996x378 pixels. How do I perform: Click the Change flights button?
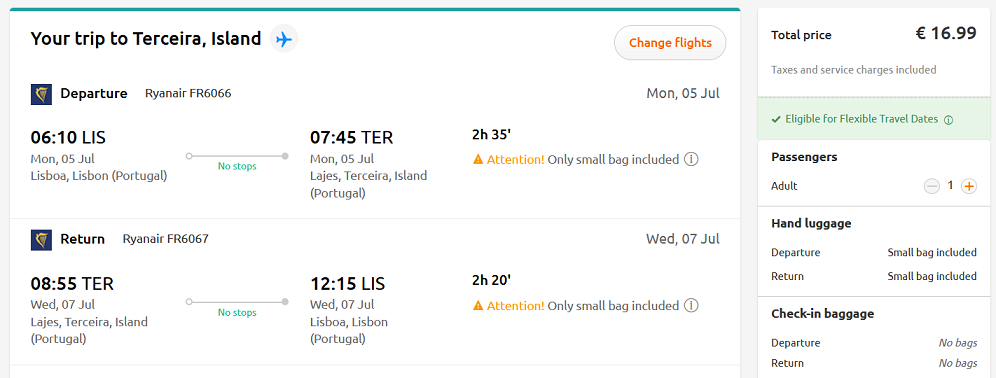coord(670,43)
